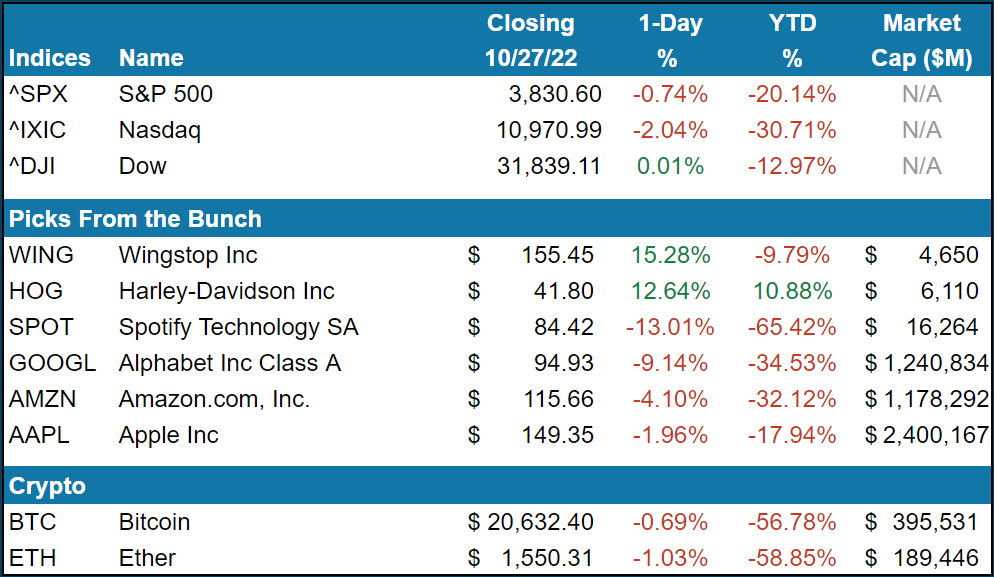Select the Picks From the Bunch header
This screenshot has height=577, width=994.
pos(135,219)
